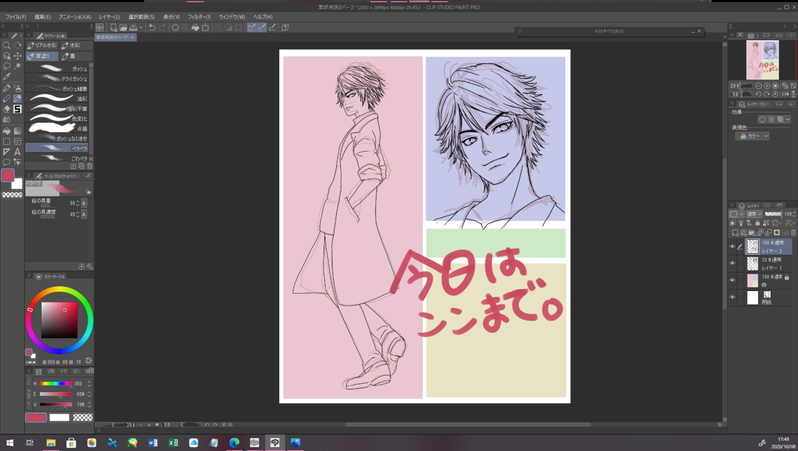Delete sub tool trash icon

tap(90, 166)
